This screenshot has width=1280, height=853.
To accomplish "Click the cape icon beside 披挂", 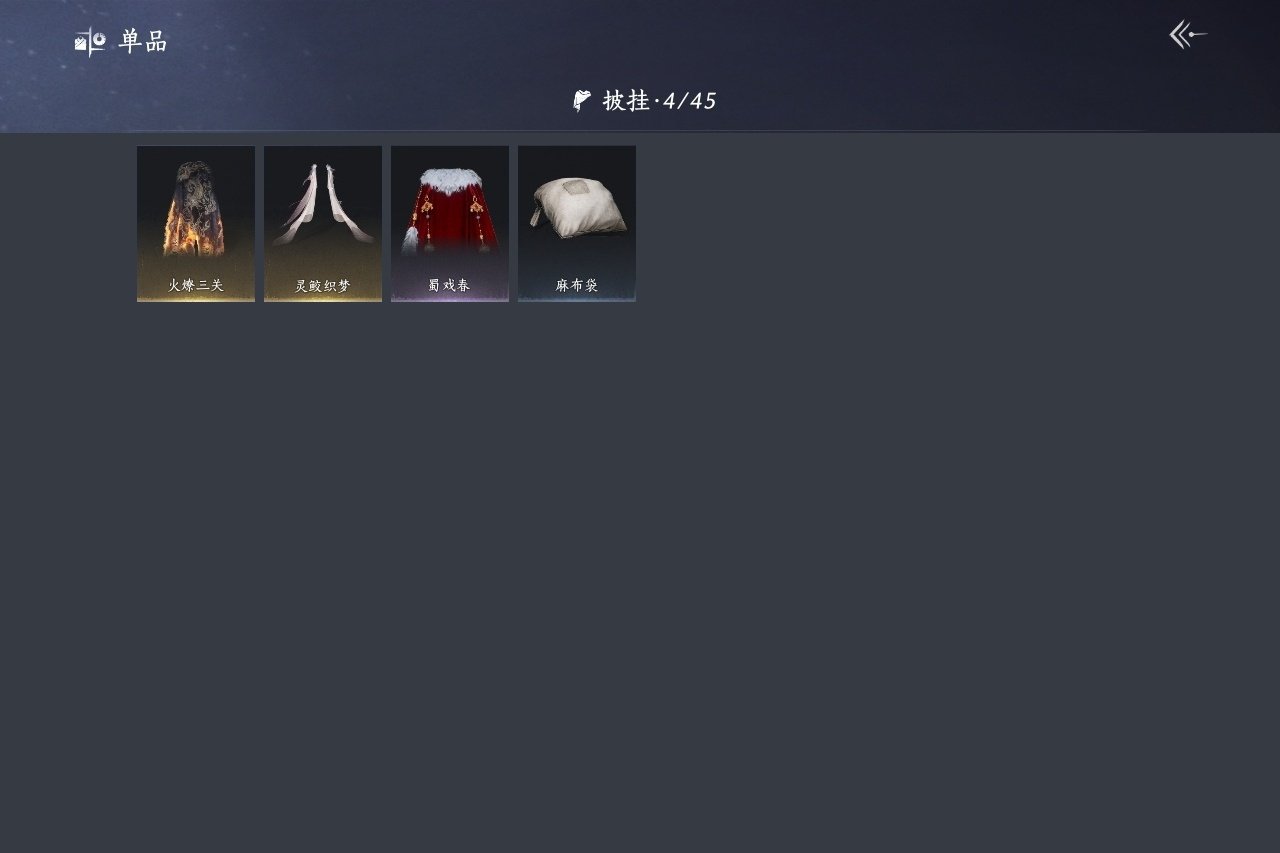I will click(582, 101).
